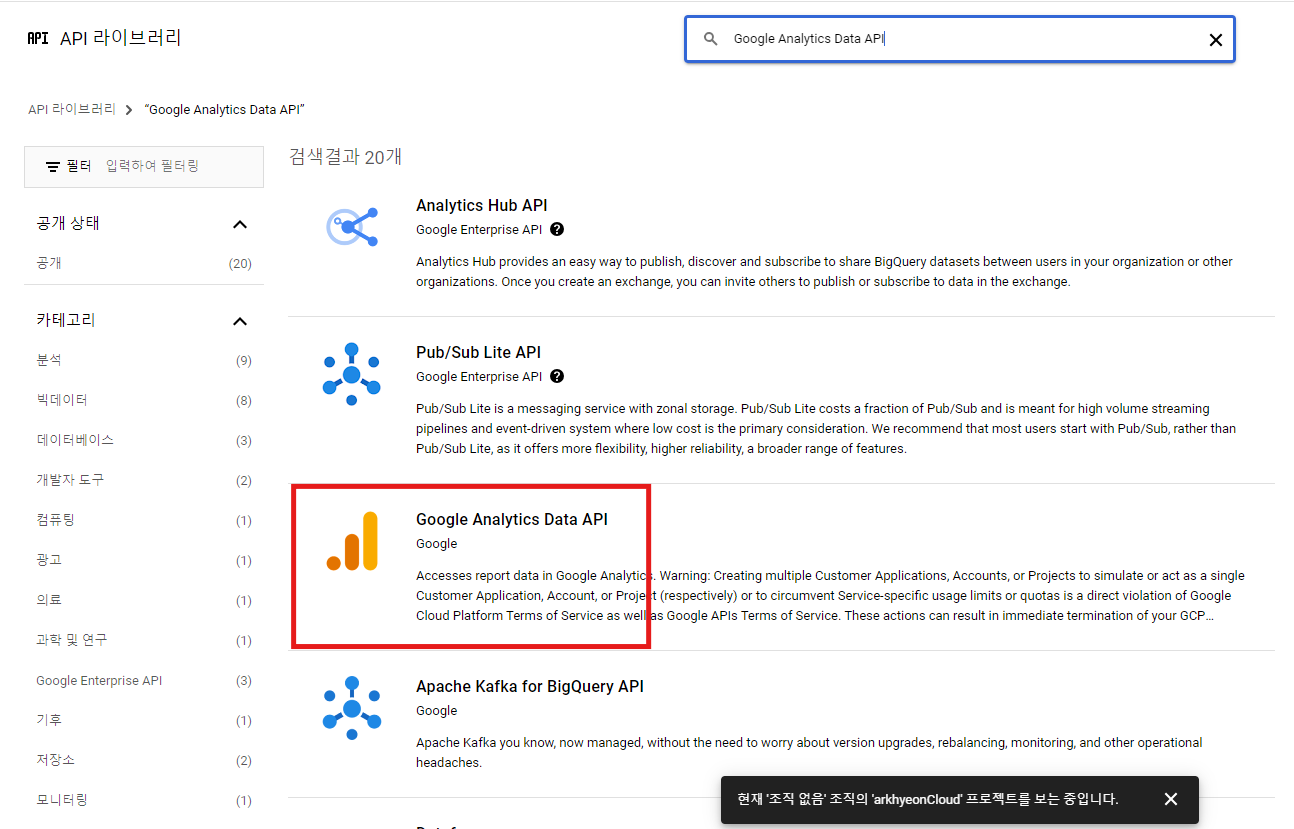Click the search magnifier icon
1294x829 pixels.
(711, 39)
